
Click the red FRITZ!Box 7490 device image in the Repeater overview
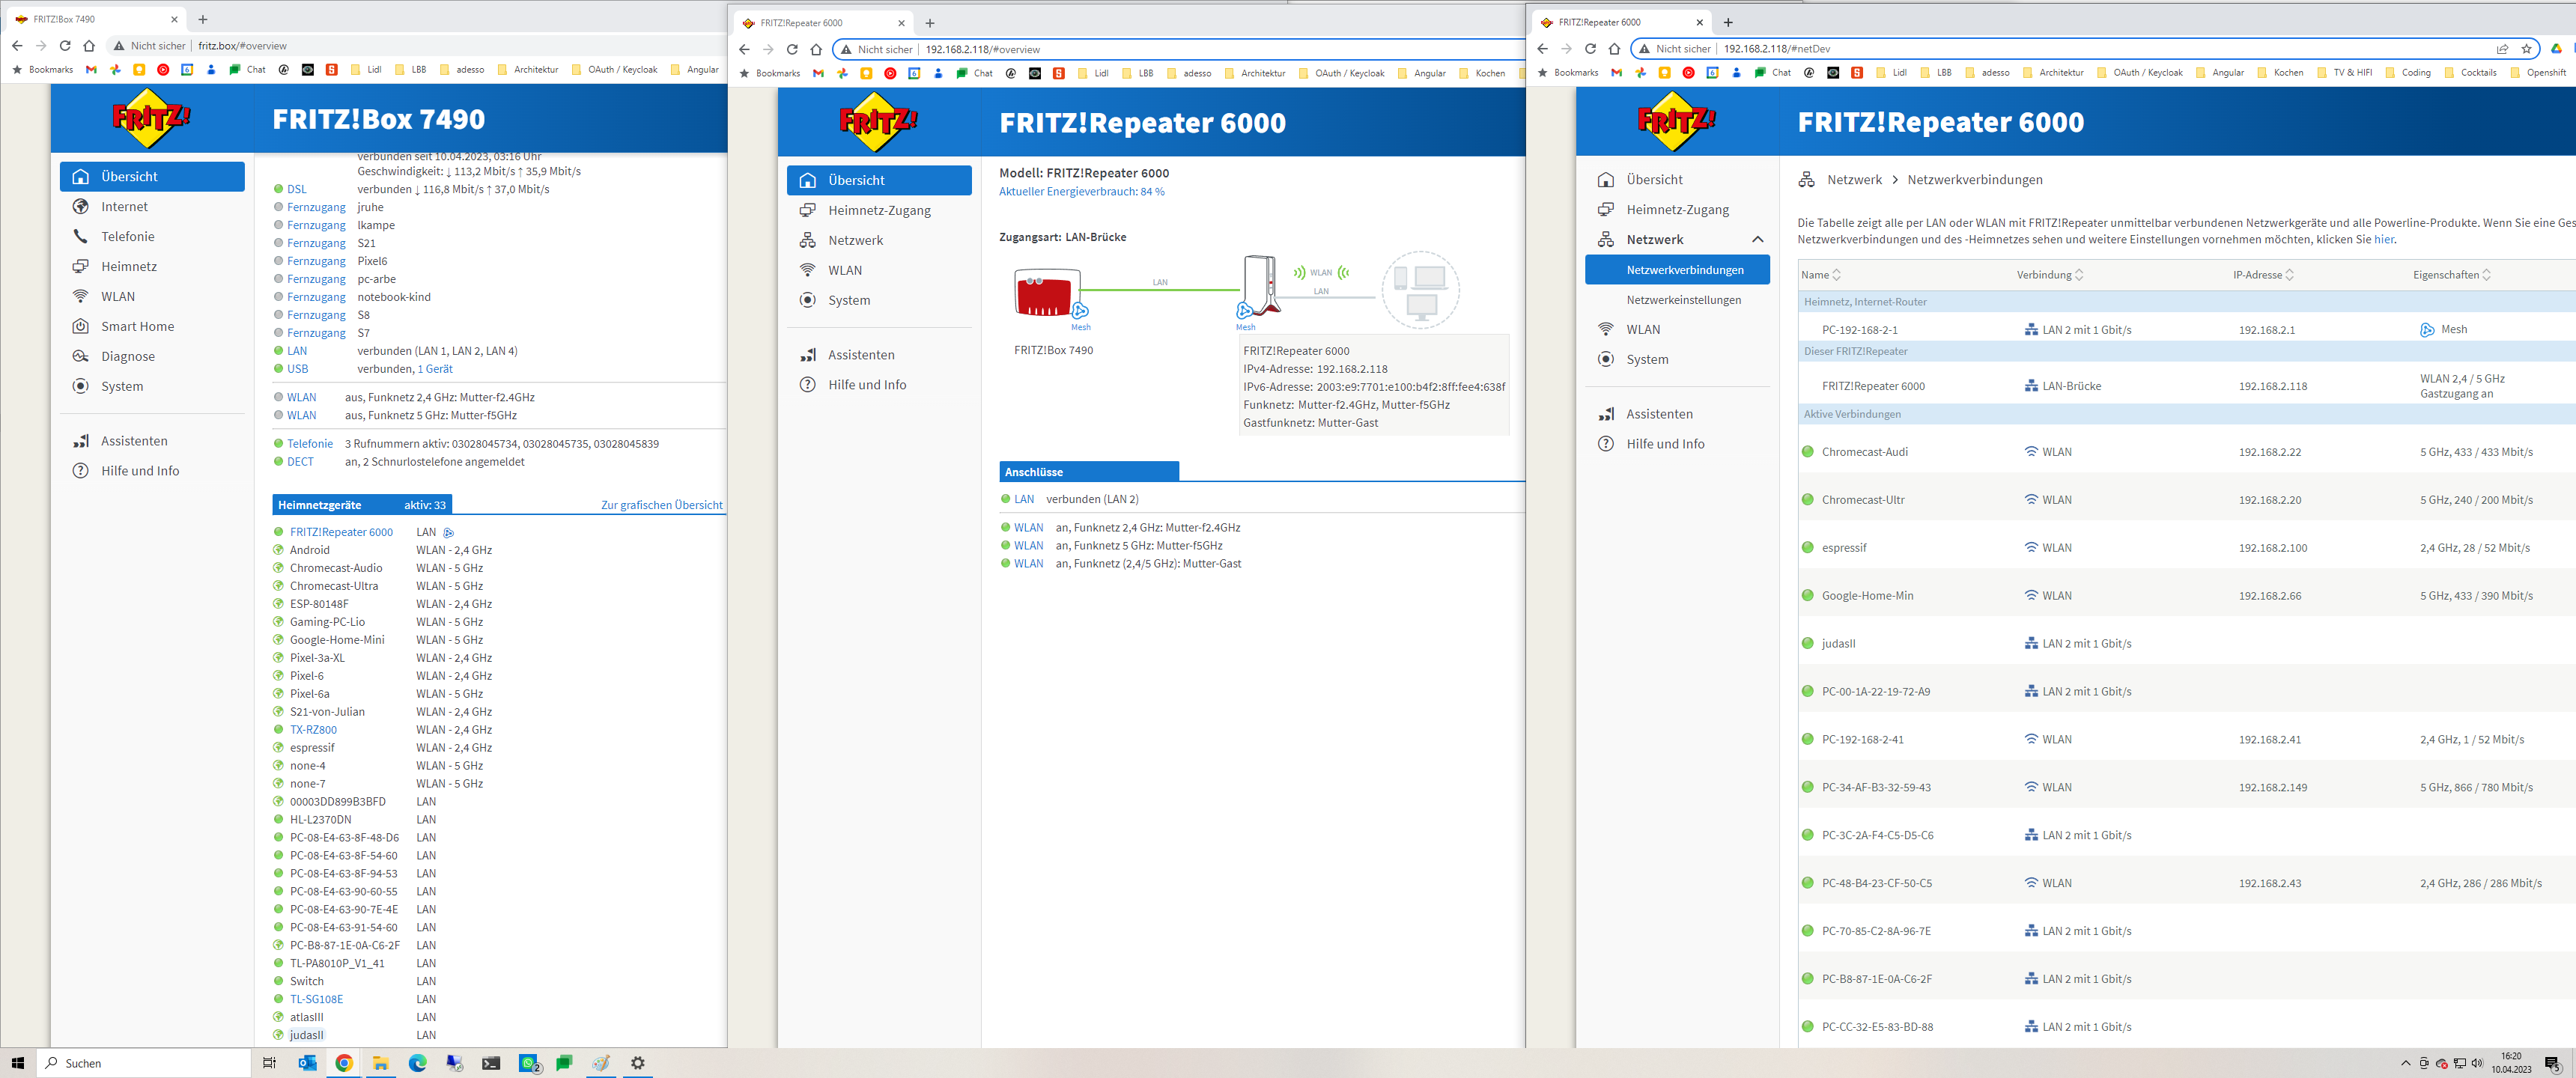(x=1047, y=293)
